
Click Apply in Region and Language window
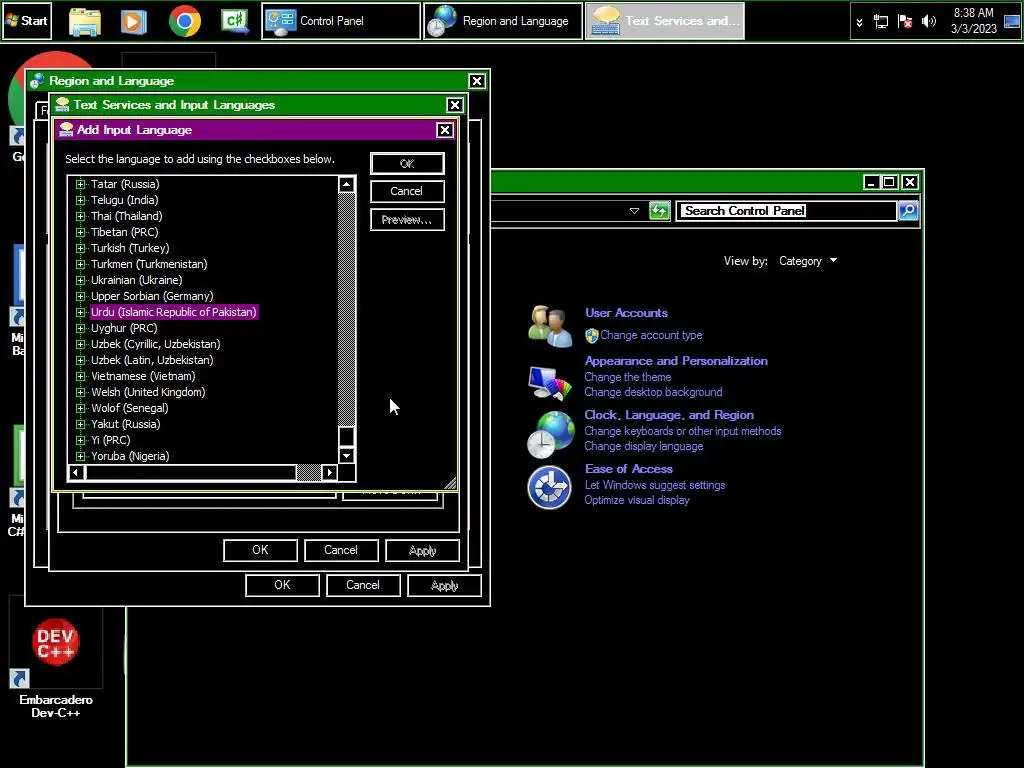(444, 585)
